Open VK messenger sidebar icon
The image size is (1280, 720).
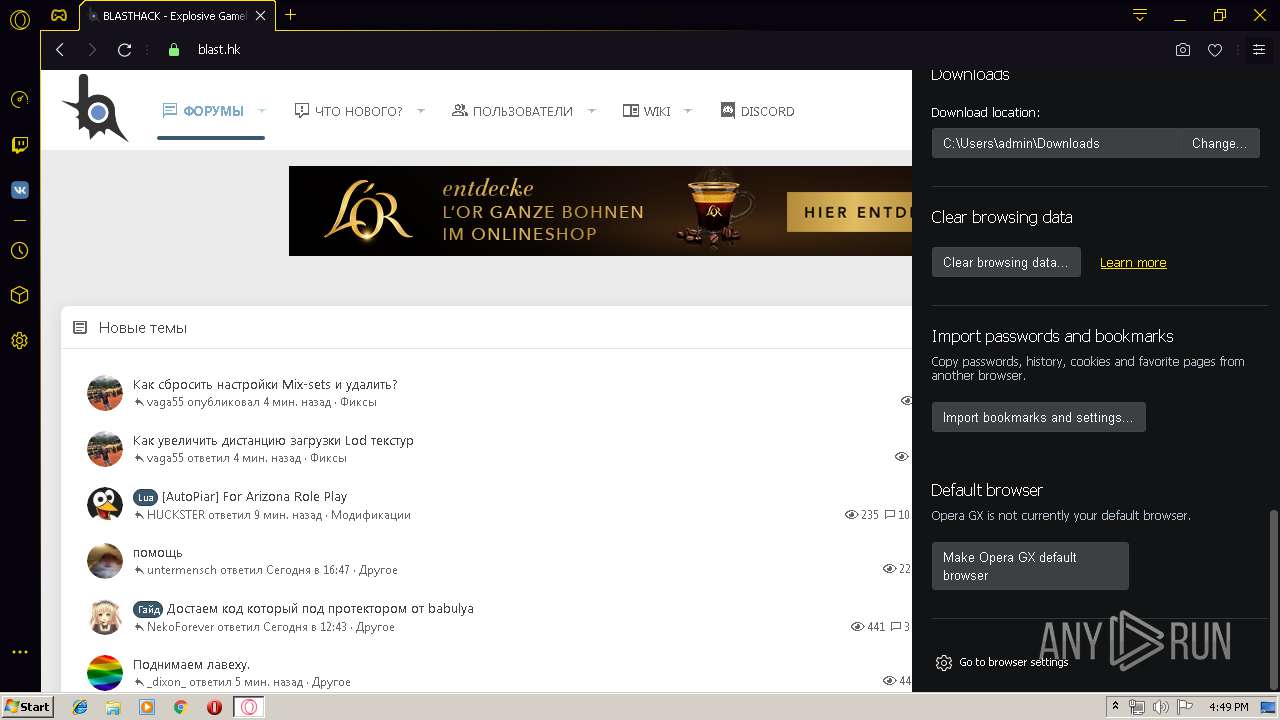pos(19,191)
